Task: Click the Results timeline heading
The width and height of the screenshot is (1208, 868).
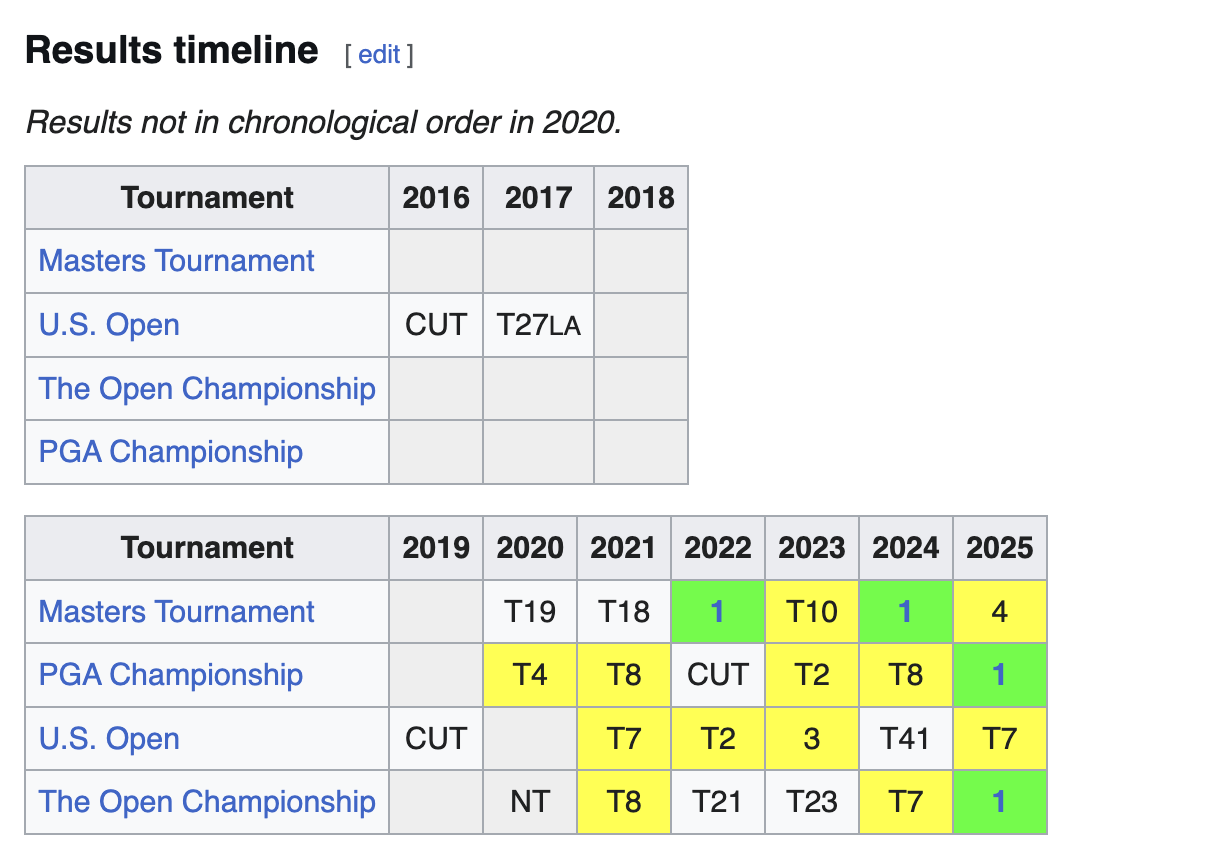Action: [x=171, y=50]
